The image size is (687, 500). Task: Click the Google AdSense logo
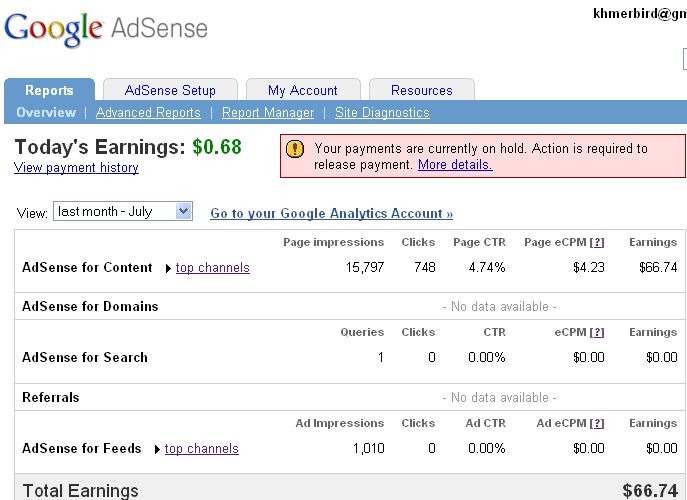click(106, 29)
